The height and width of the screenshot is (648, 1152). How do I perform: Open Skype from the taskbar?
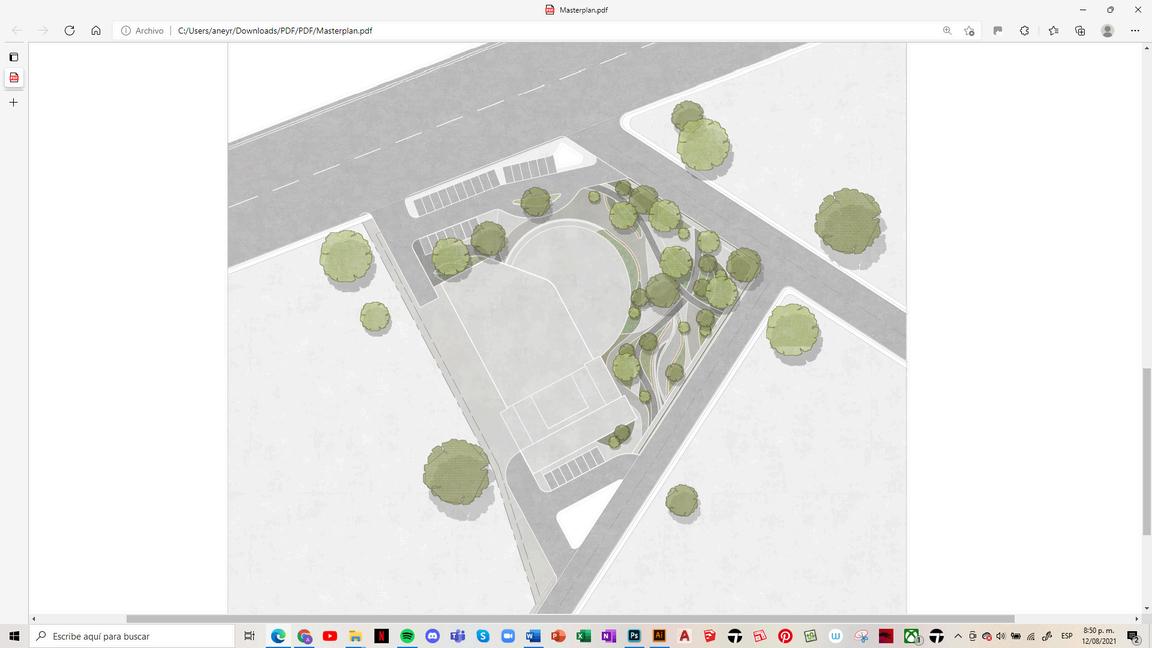pyautogui.click(x=483, y=636)
